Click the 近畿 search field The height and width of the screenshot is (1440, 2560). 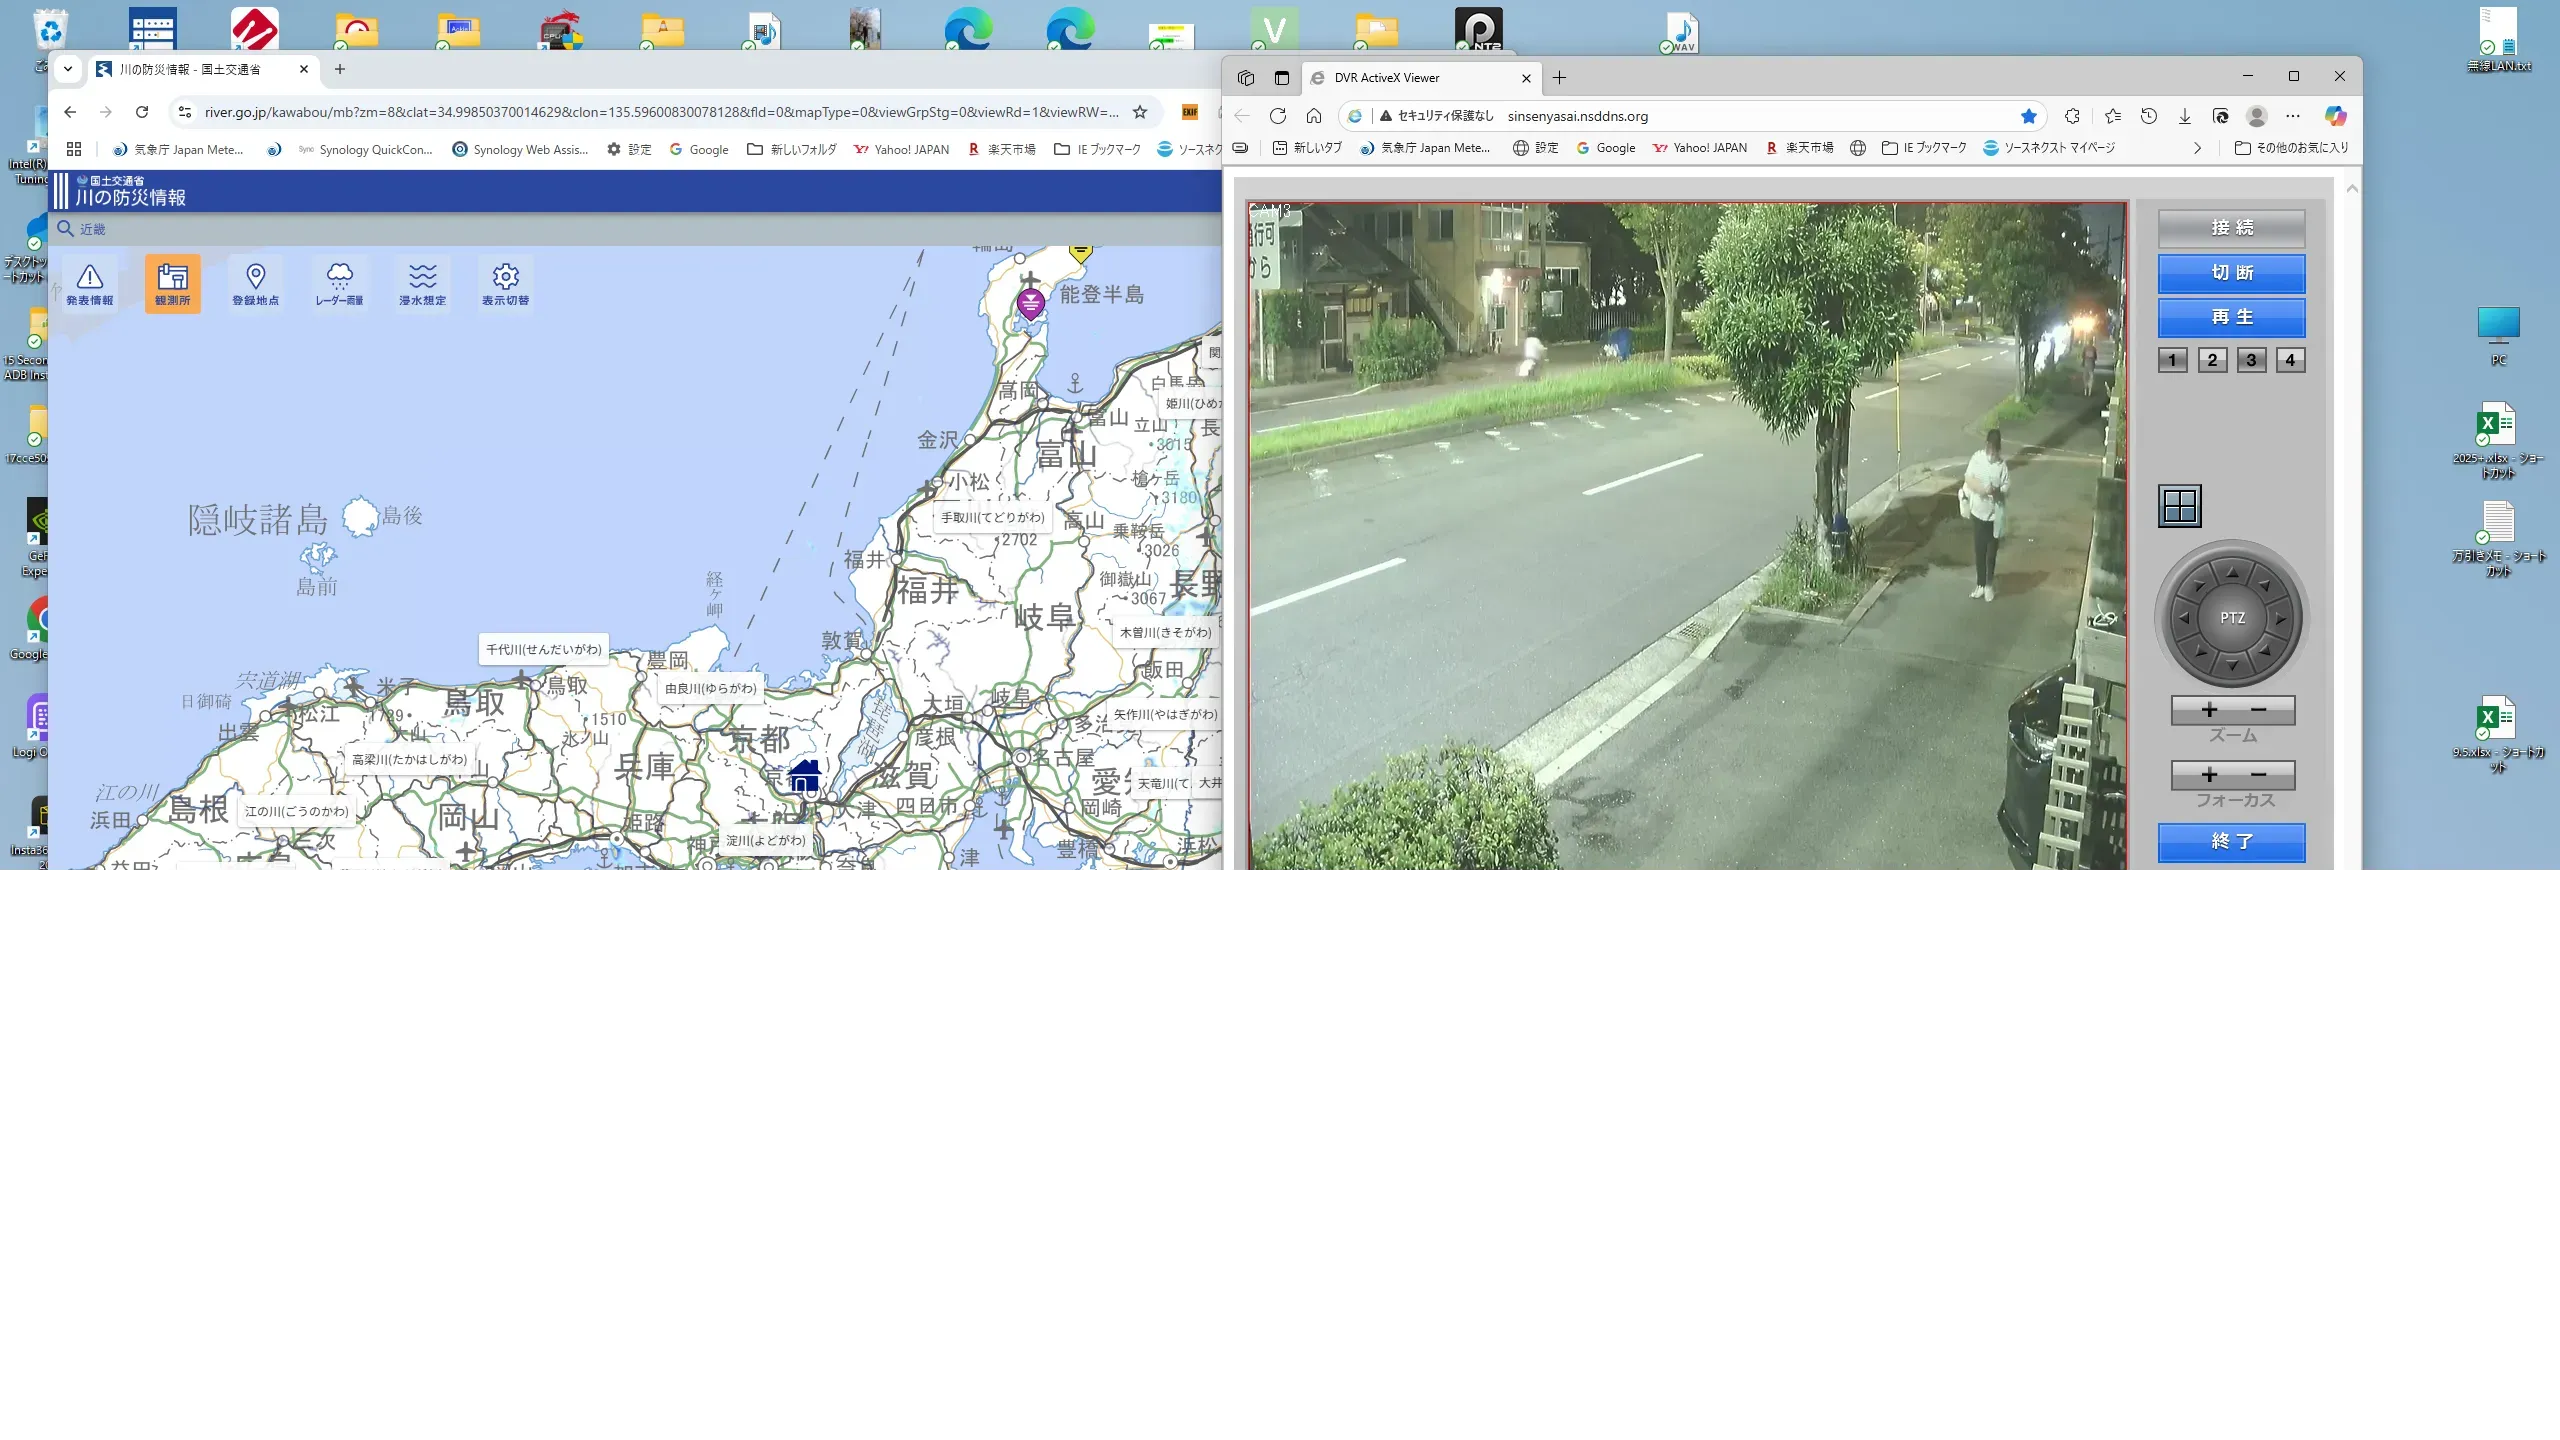[93, 229]
